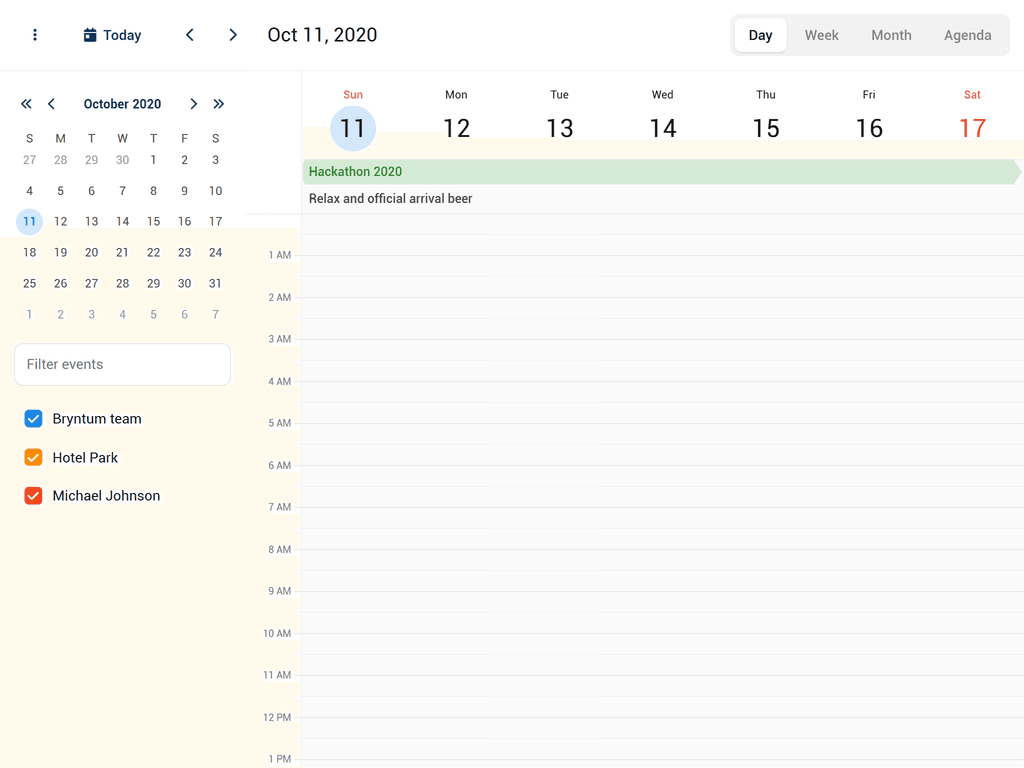The width and height of the screenshot is (1024, 768).
Task: Click October 2020 month title
Action: point(122,104)
